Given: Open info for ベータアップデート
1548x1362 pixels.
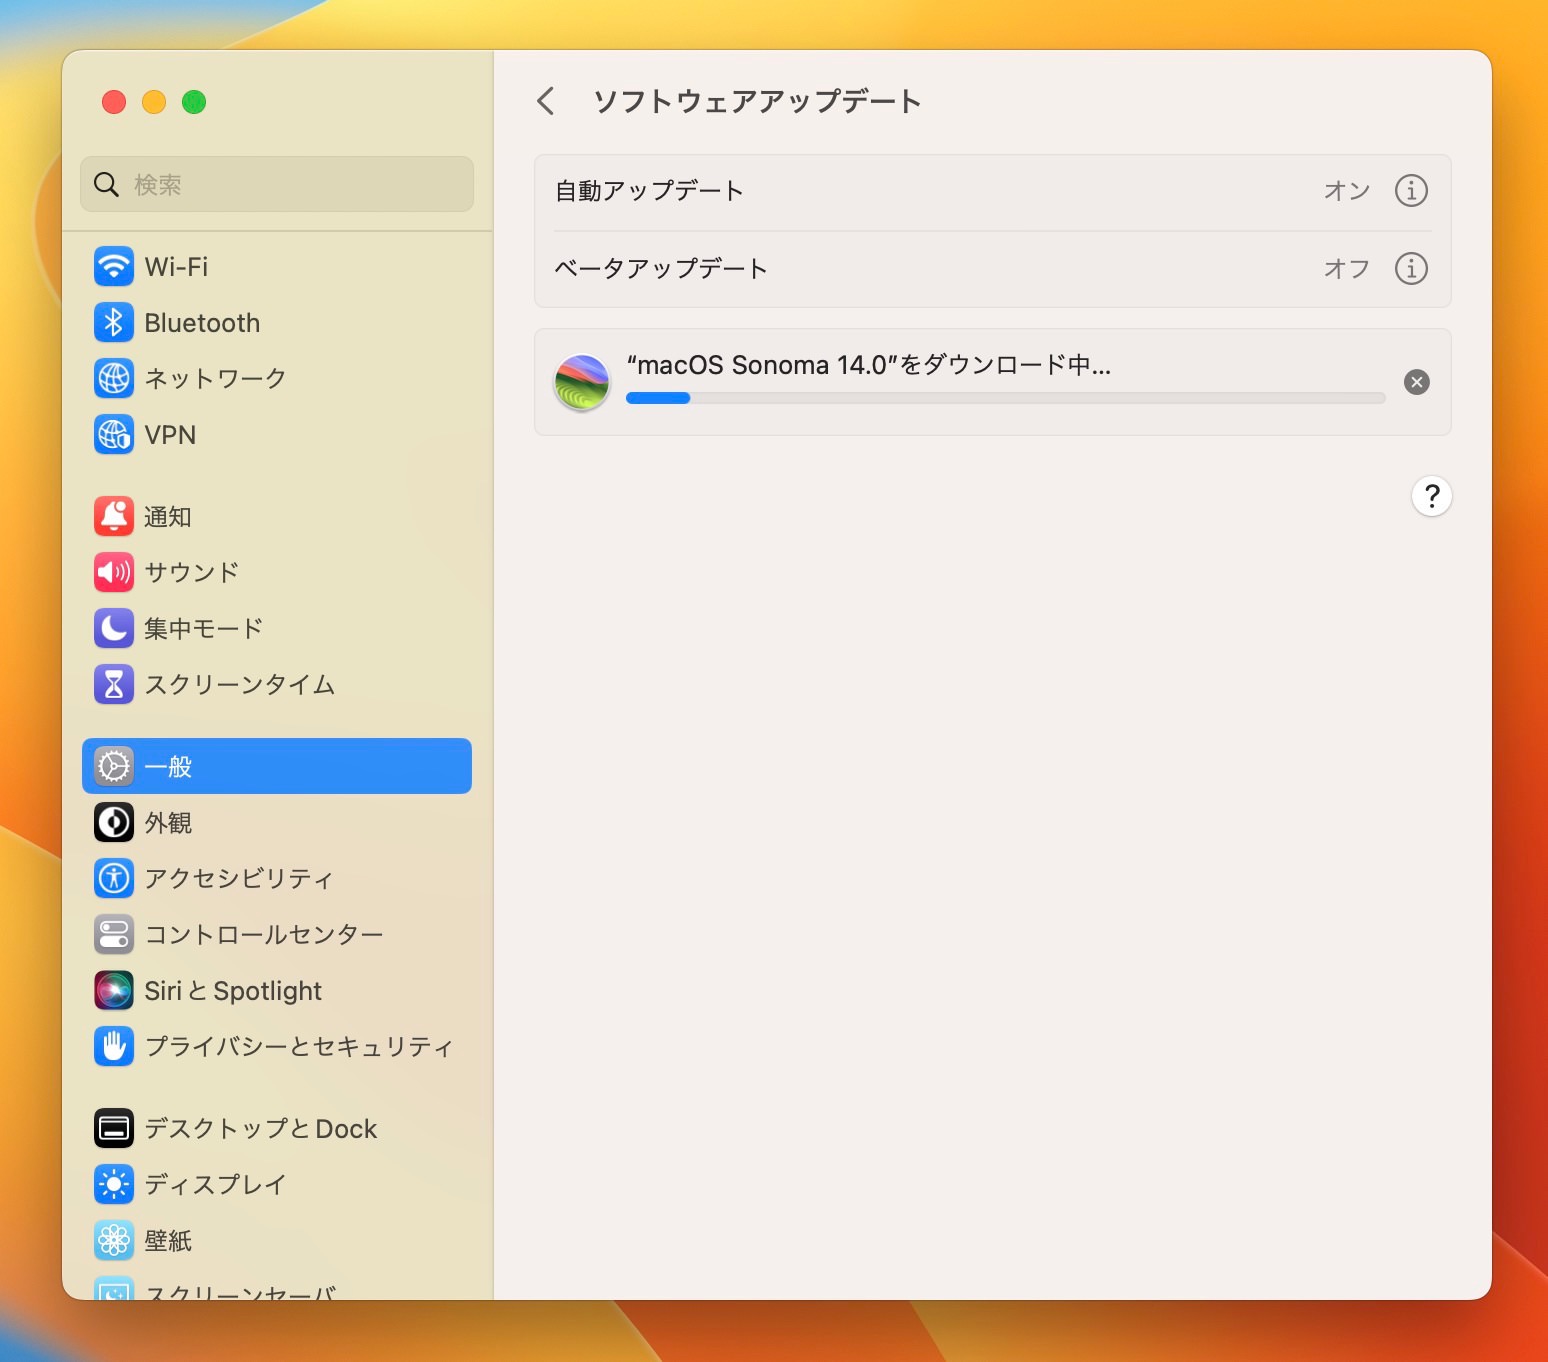Looking at the screenshot, I should click(x=1411, y=268).
